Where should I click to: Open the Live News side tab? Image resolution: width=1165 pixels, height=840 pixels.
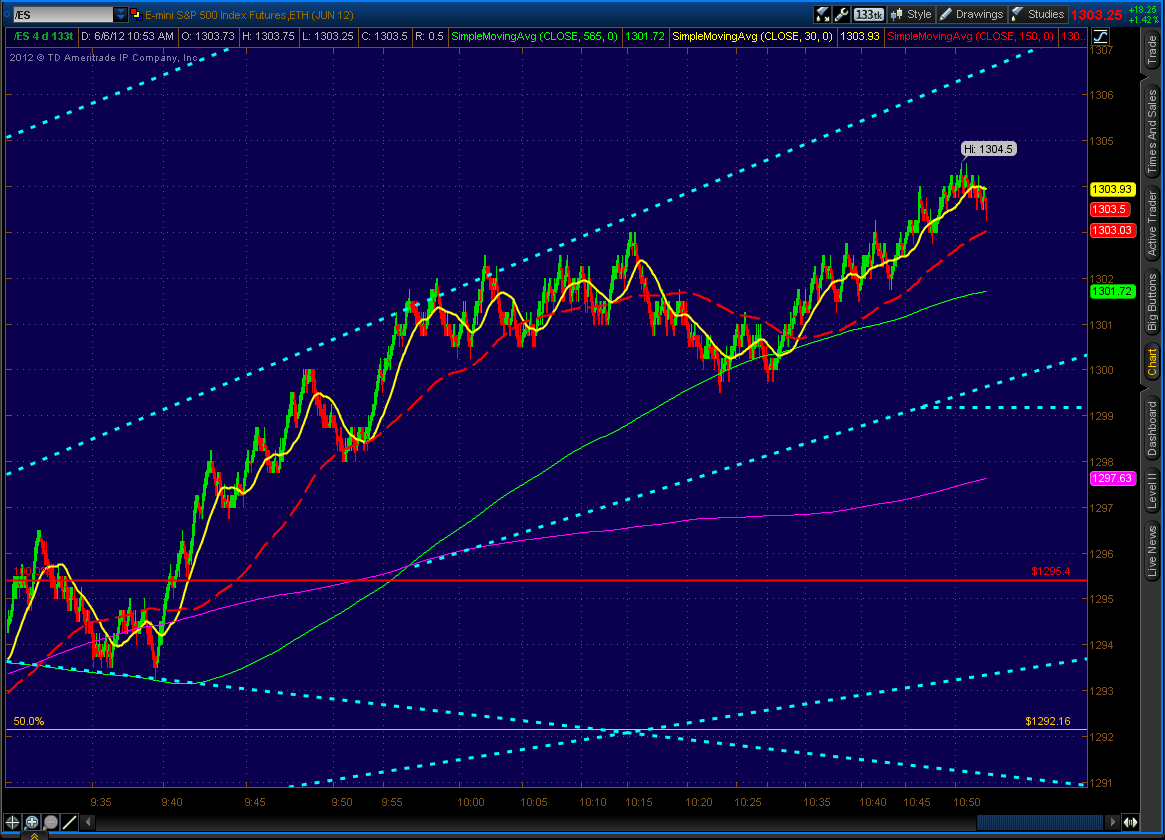[1152, 552]
